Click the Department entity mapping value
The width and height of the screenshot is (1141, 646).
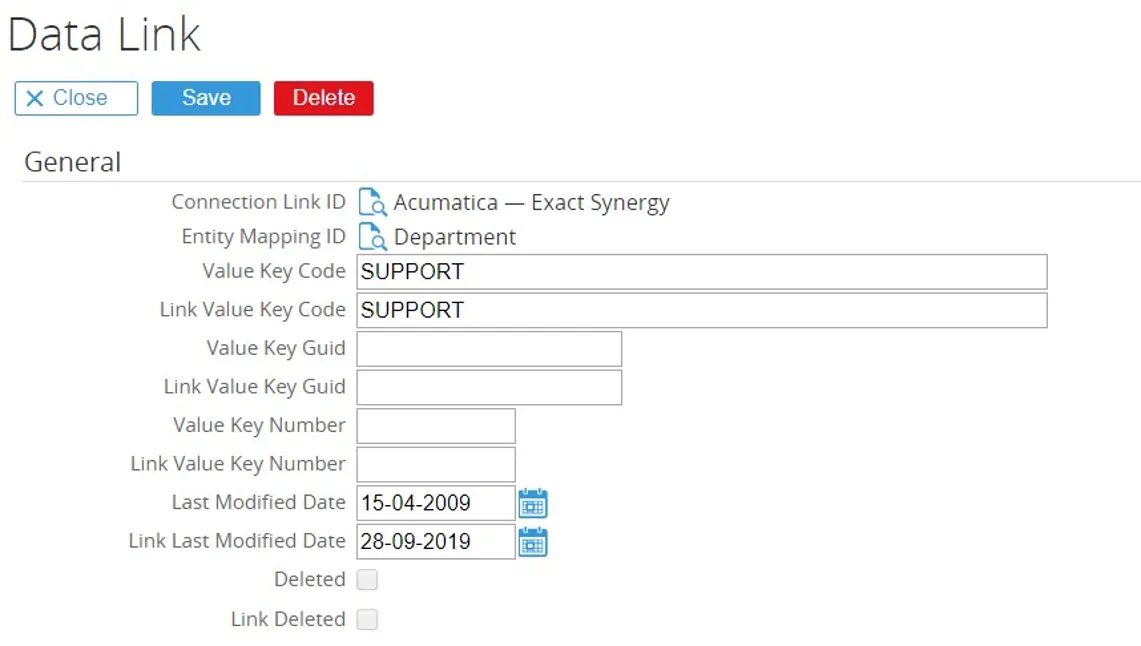click(x=453, y=237)
